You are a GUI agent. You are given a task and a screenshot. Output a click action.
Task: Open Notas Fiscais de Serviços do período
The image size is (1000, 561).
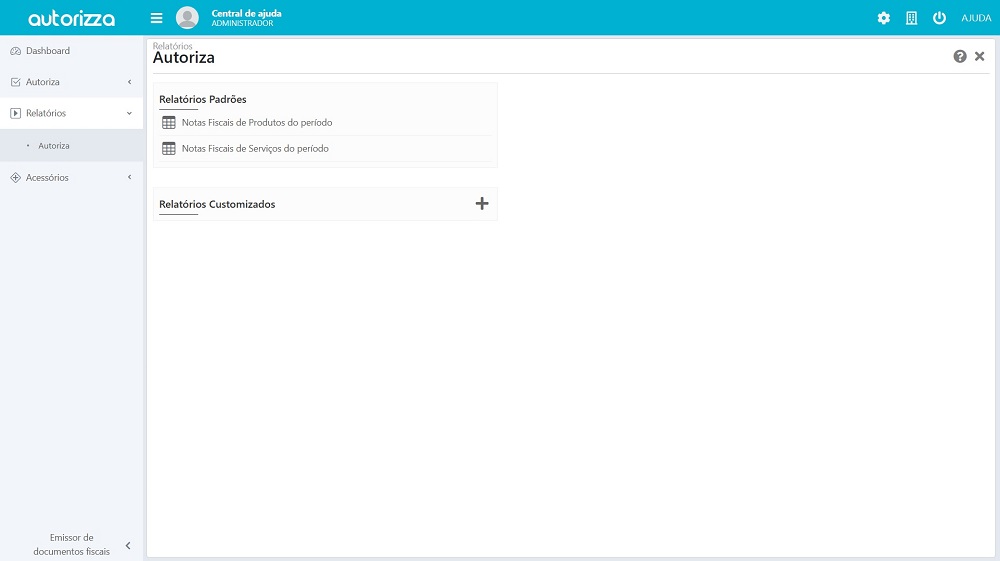click(255, 149)
